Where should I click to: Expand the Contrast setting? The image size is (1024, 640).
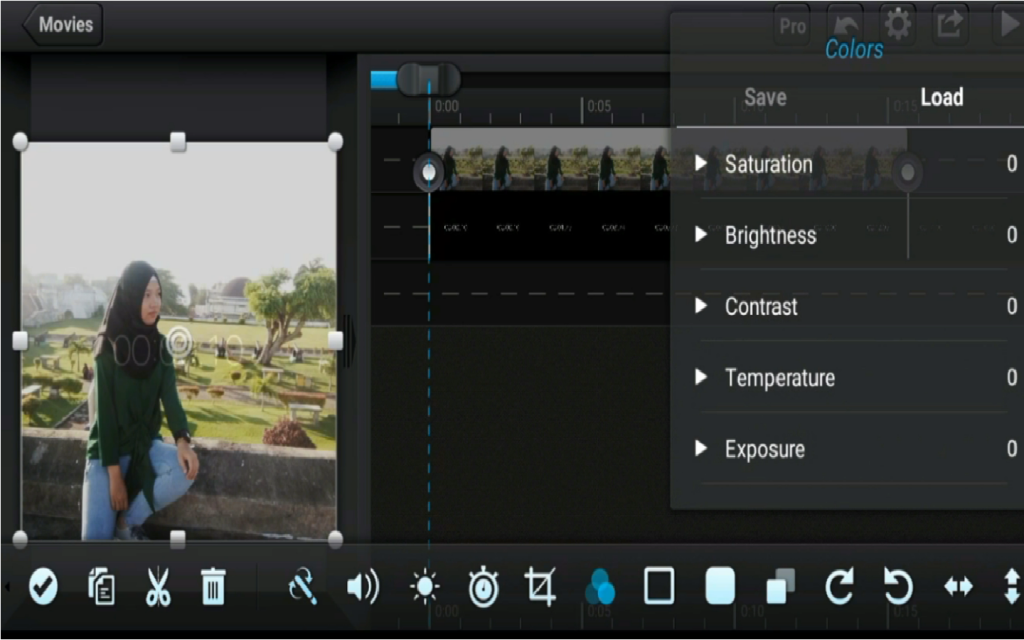[x=701, y=306]
